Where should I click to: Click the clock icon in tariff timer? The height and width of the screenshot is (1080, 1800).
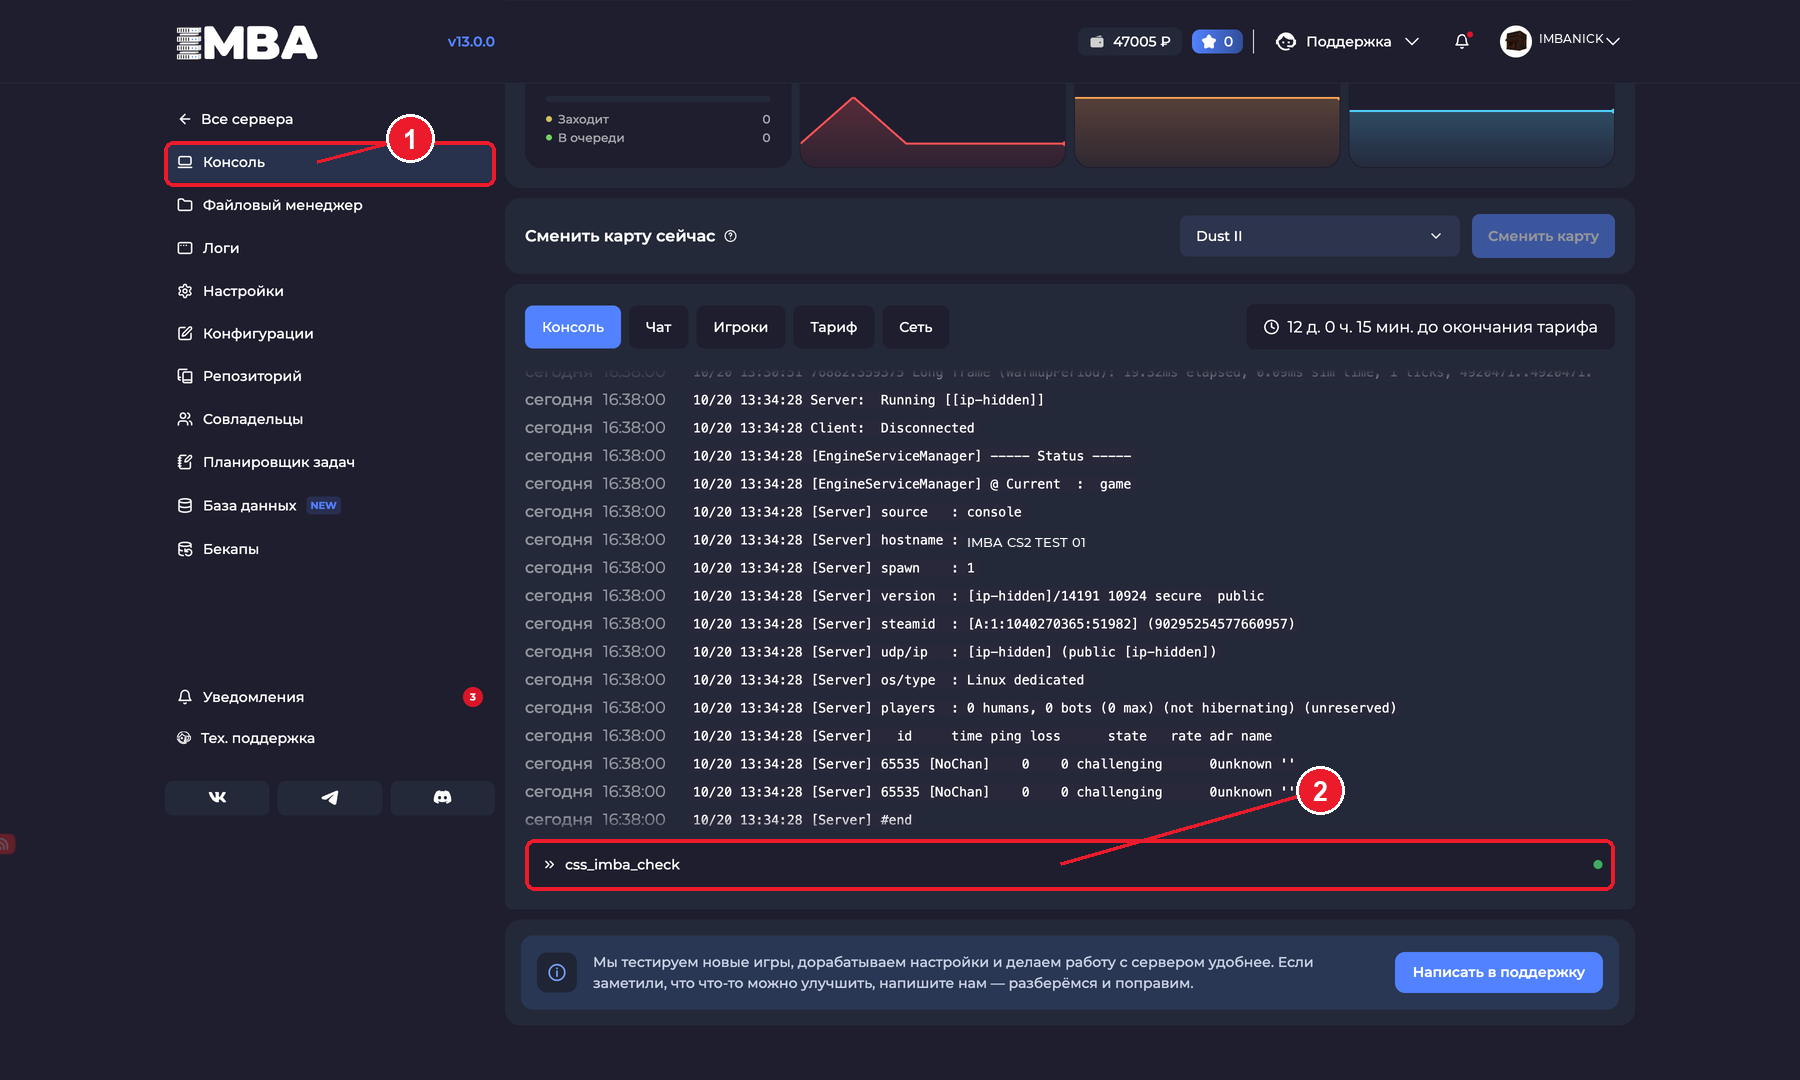click(1271, 327)
